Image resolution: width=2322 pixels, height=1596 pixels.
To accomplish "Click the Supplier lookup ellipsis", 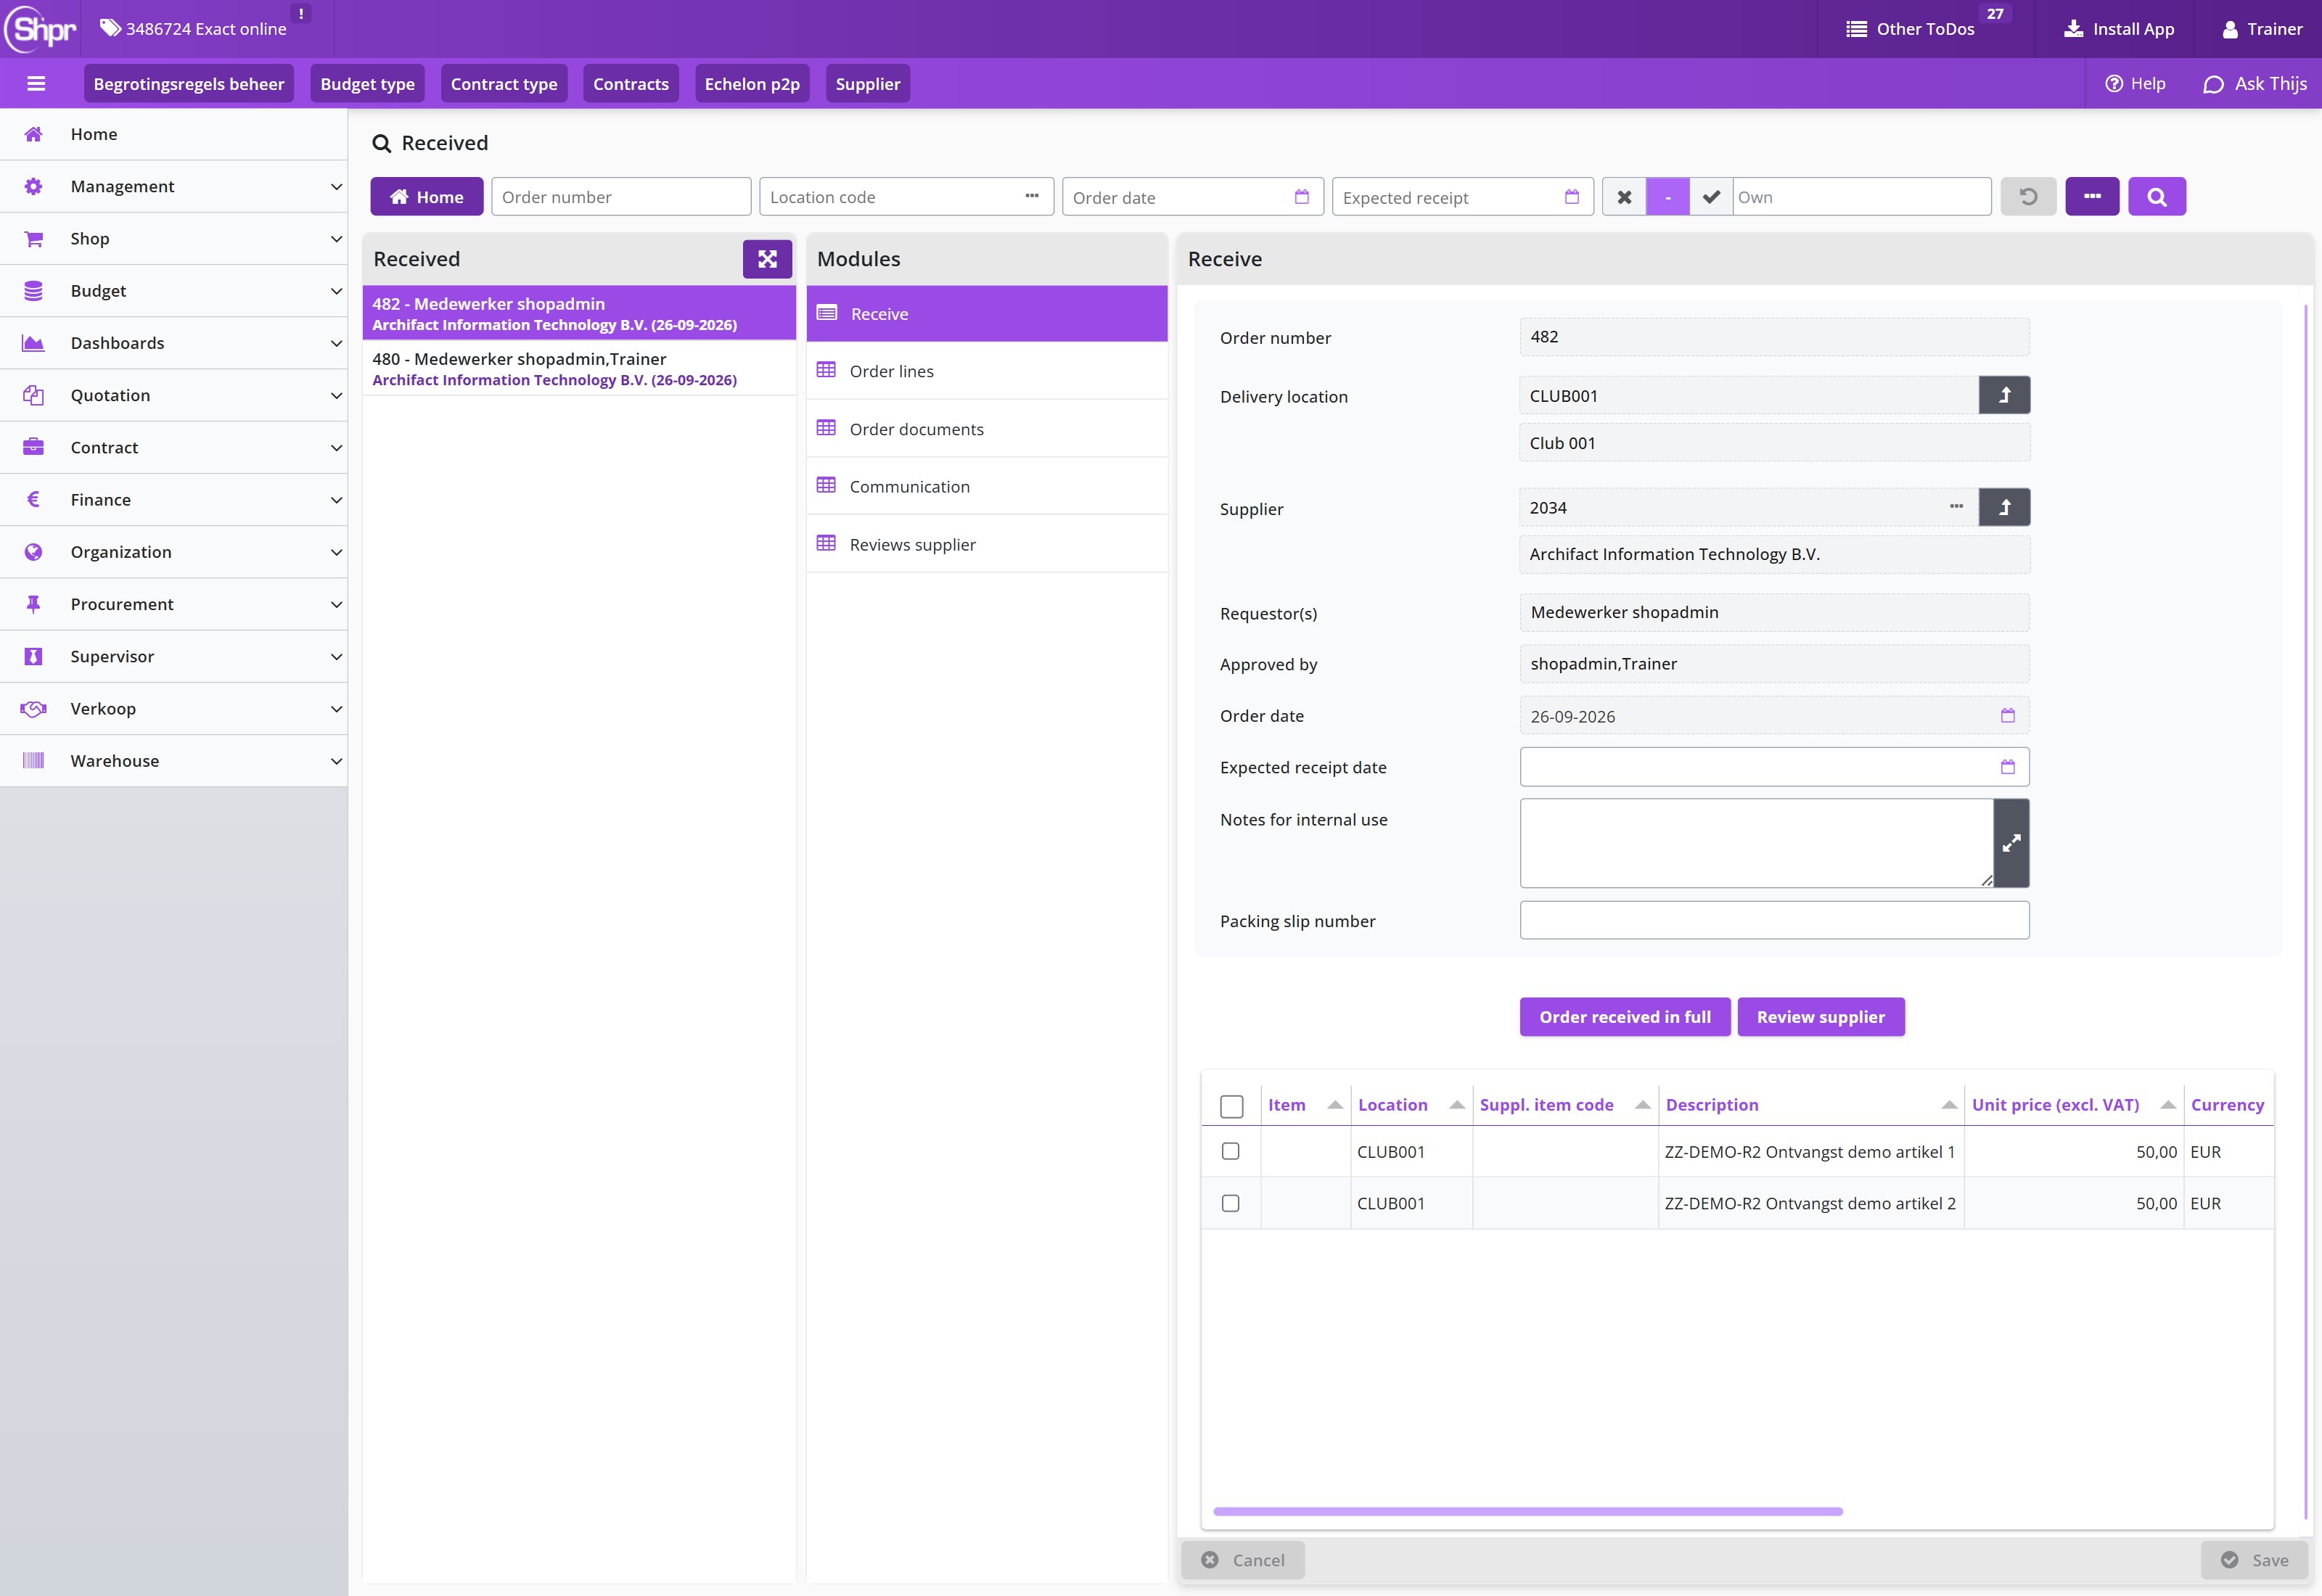I will 1956,507.
